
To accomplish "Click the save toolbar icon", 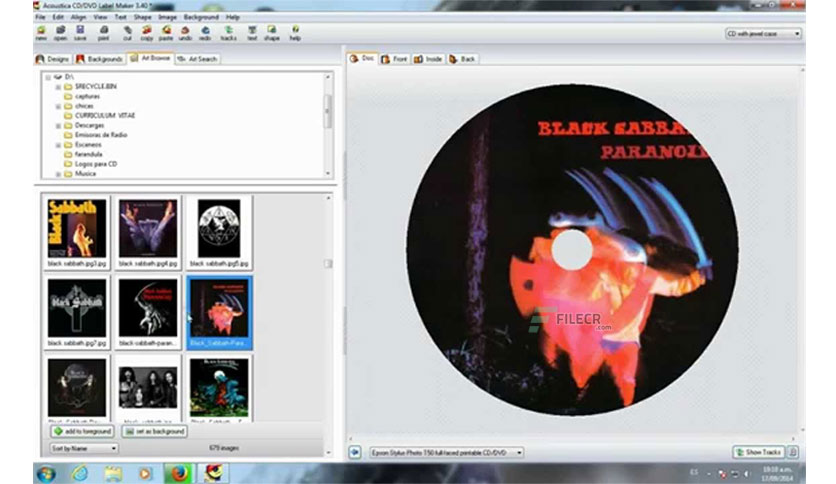I will click(x=80, y=33).
